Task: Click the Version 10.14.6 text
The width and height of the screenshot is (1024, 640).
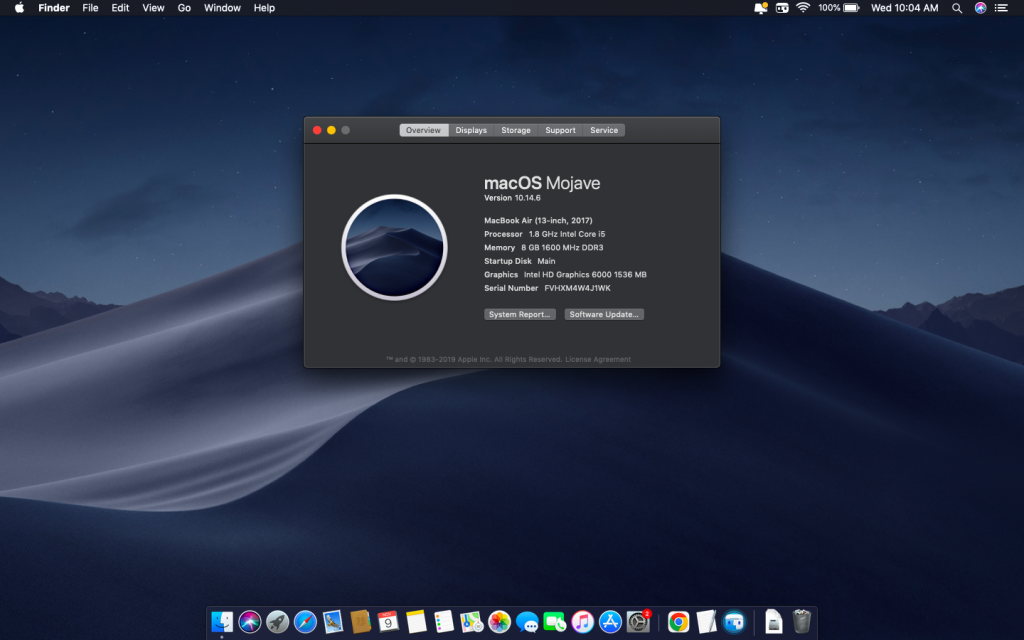Action: (512, 198)
